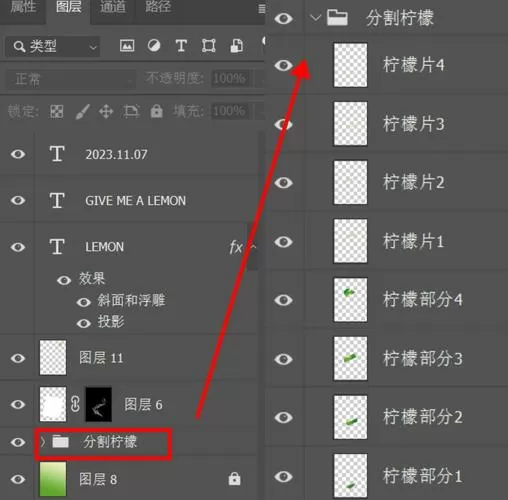
Task: Lock transparent pixels icon
Action: pyautogui.click(x=56, y=111)
